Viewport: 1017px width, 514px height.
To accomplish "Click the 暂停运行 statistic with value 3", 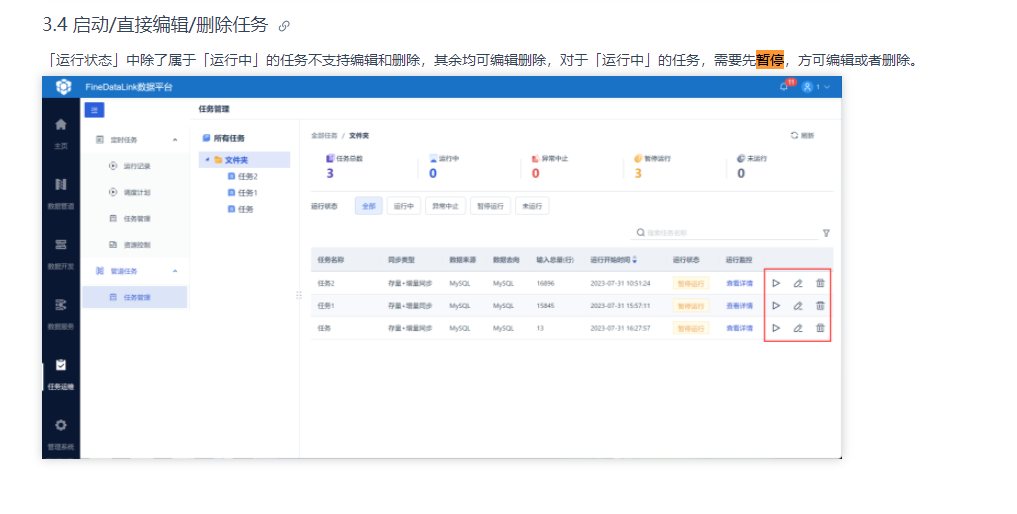I will tap(652, 167).
